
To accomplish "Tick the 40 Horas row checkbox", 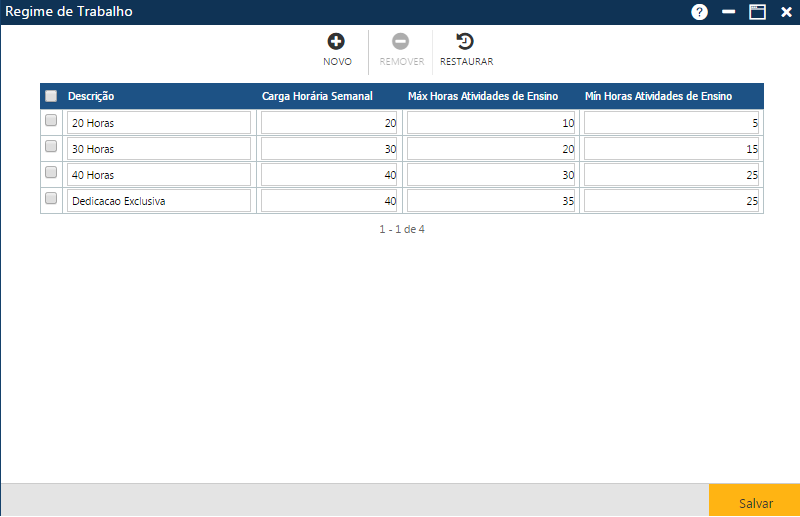I will click(x=51, y=172).
